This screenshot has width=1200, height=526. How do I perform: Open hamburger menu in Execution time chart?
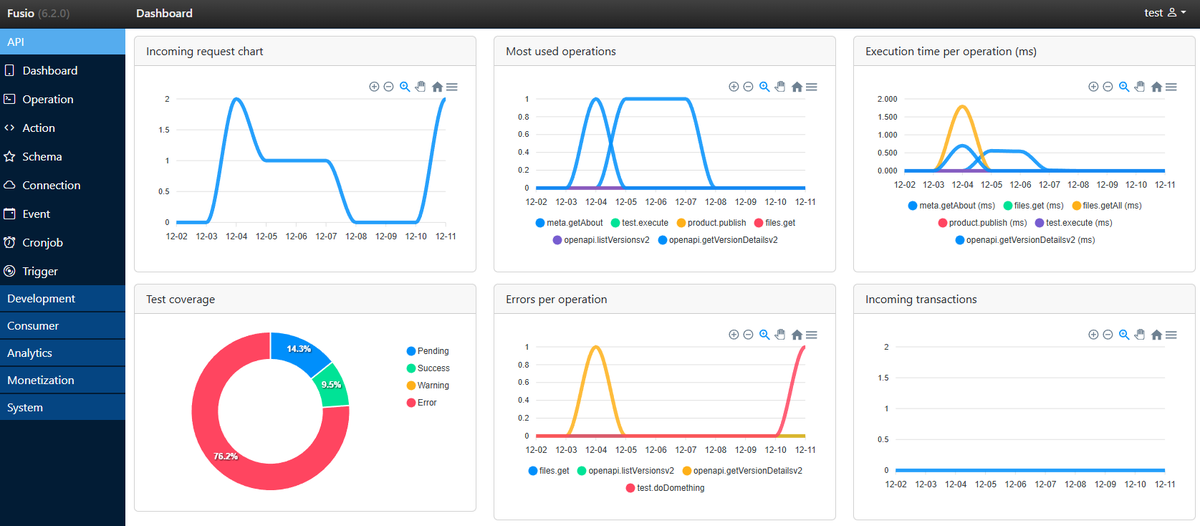1171,87
